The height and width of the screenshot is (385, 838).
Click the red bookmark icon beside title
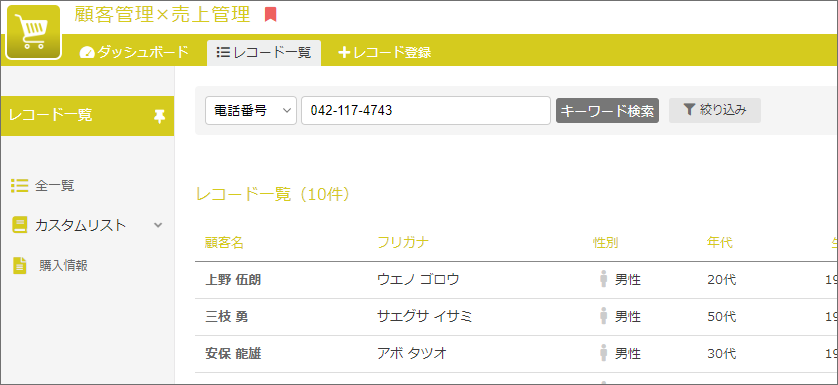pos(270,15)
